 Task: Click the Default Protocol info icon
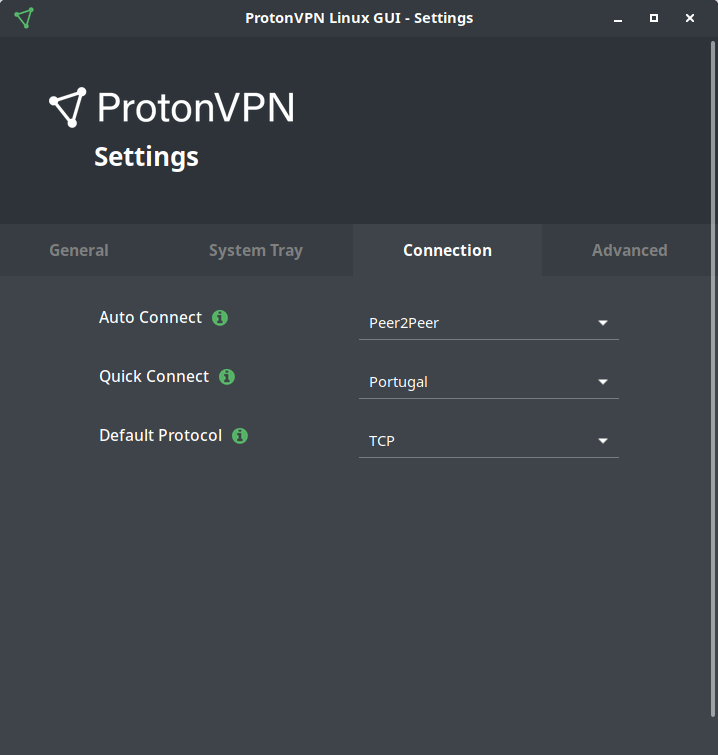click(240, 436)
